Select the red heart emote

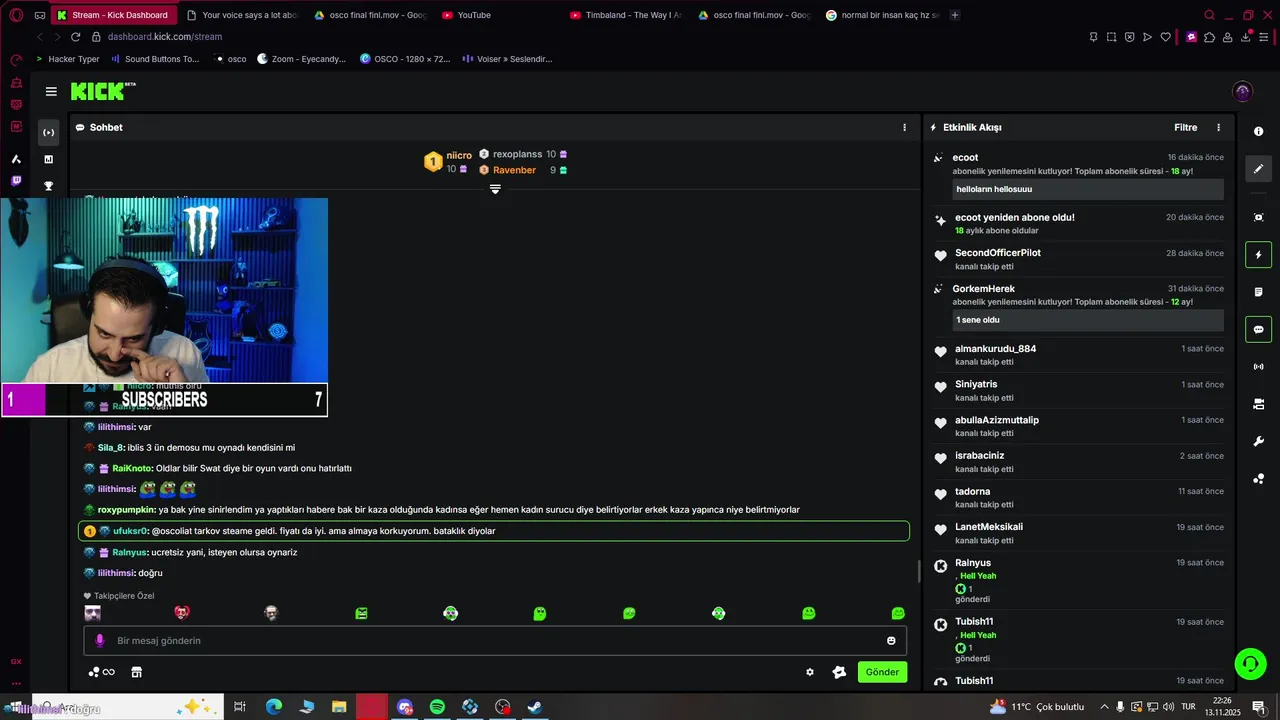click(182, 613)
